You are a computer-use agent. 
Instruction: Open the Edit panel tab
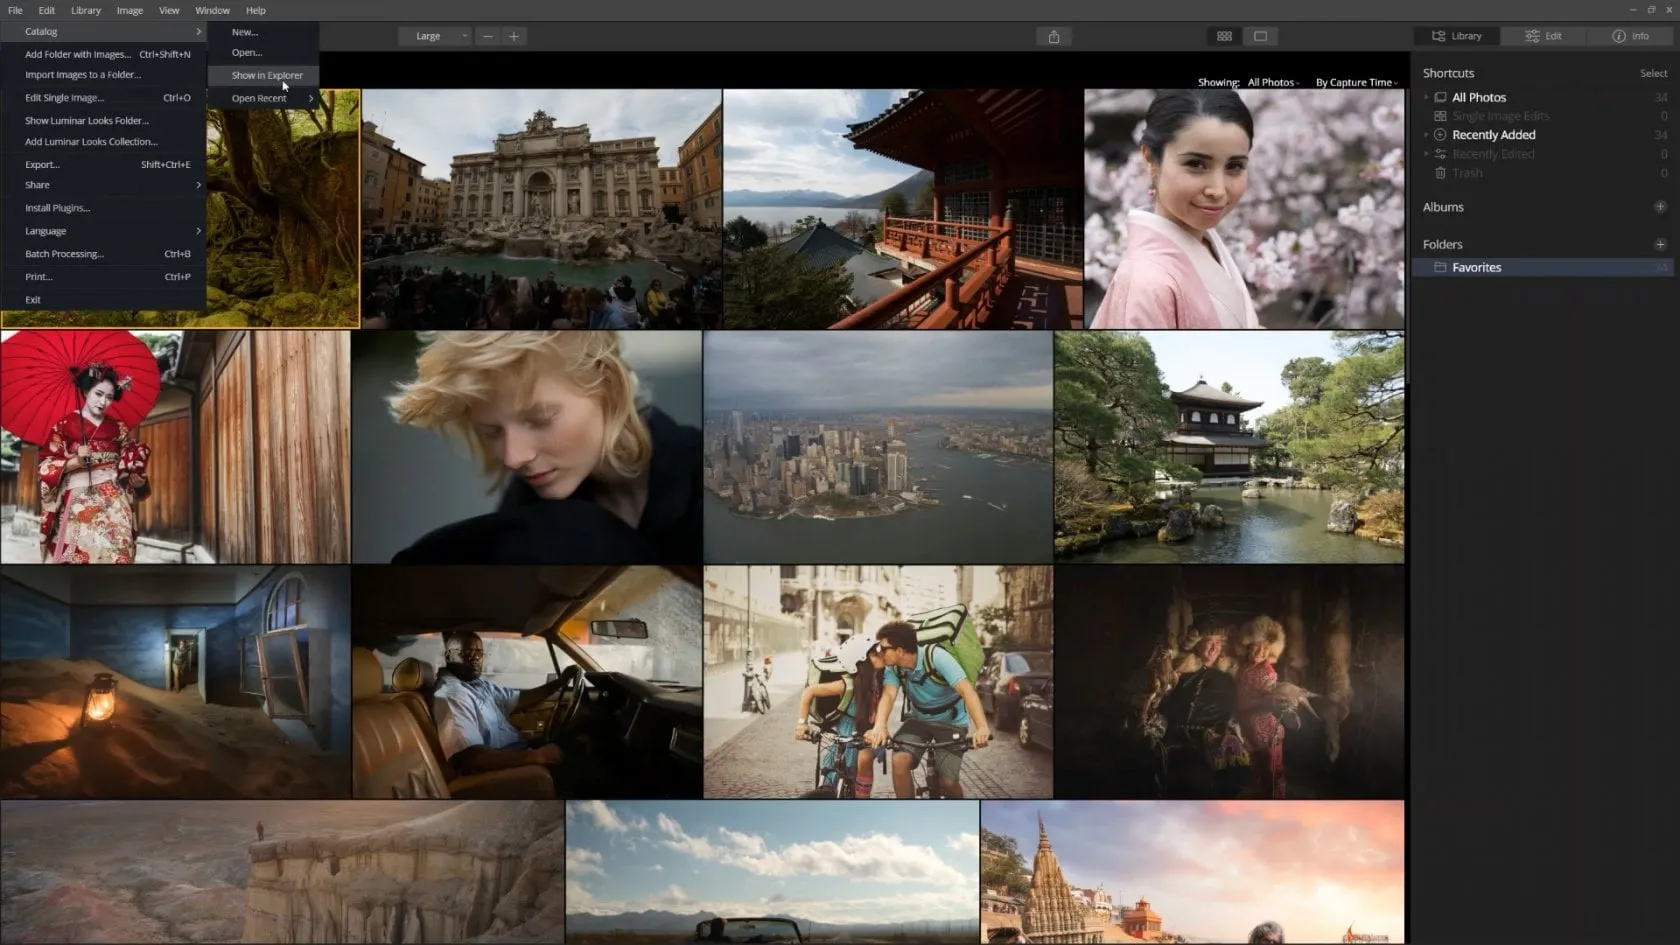[1543, 36]
